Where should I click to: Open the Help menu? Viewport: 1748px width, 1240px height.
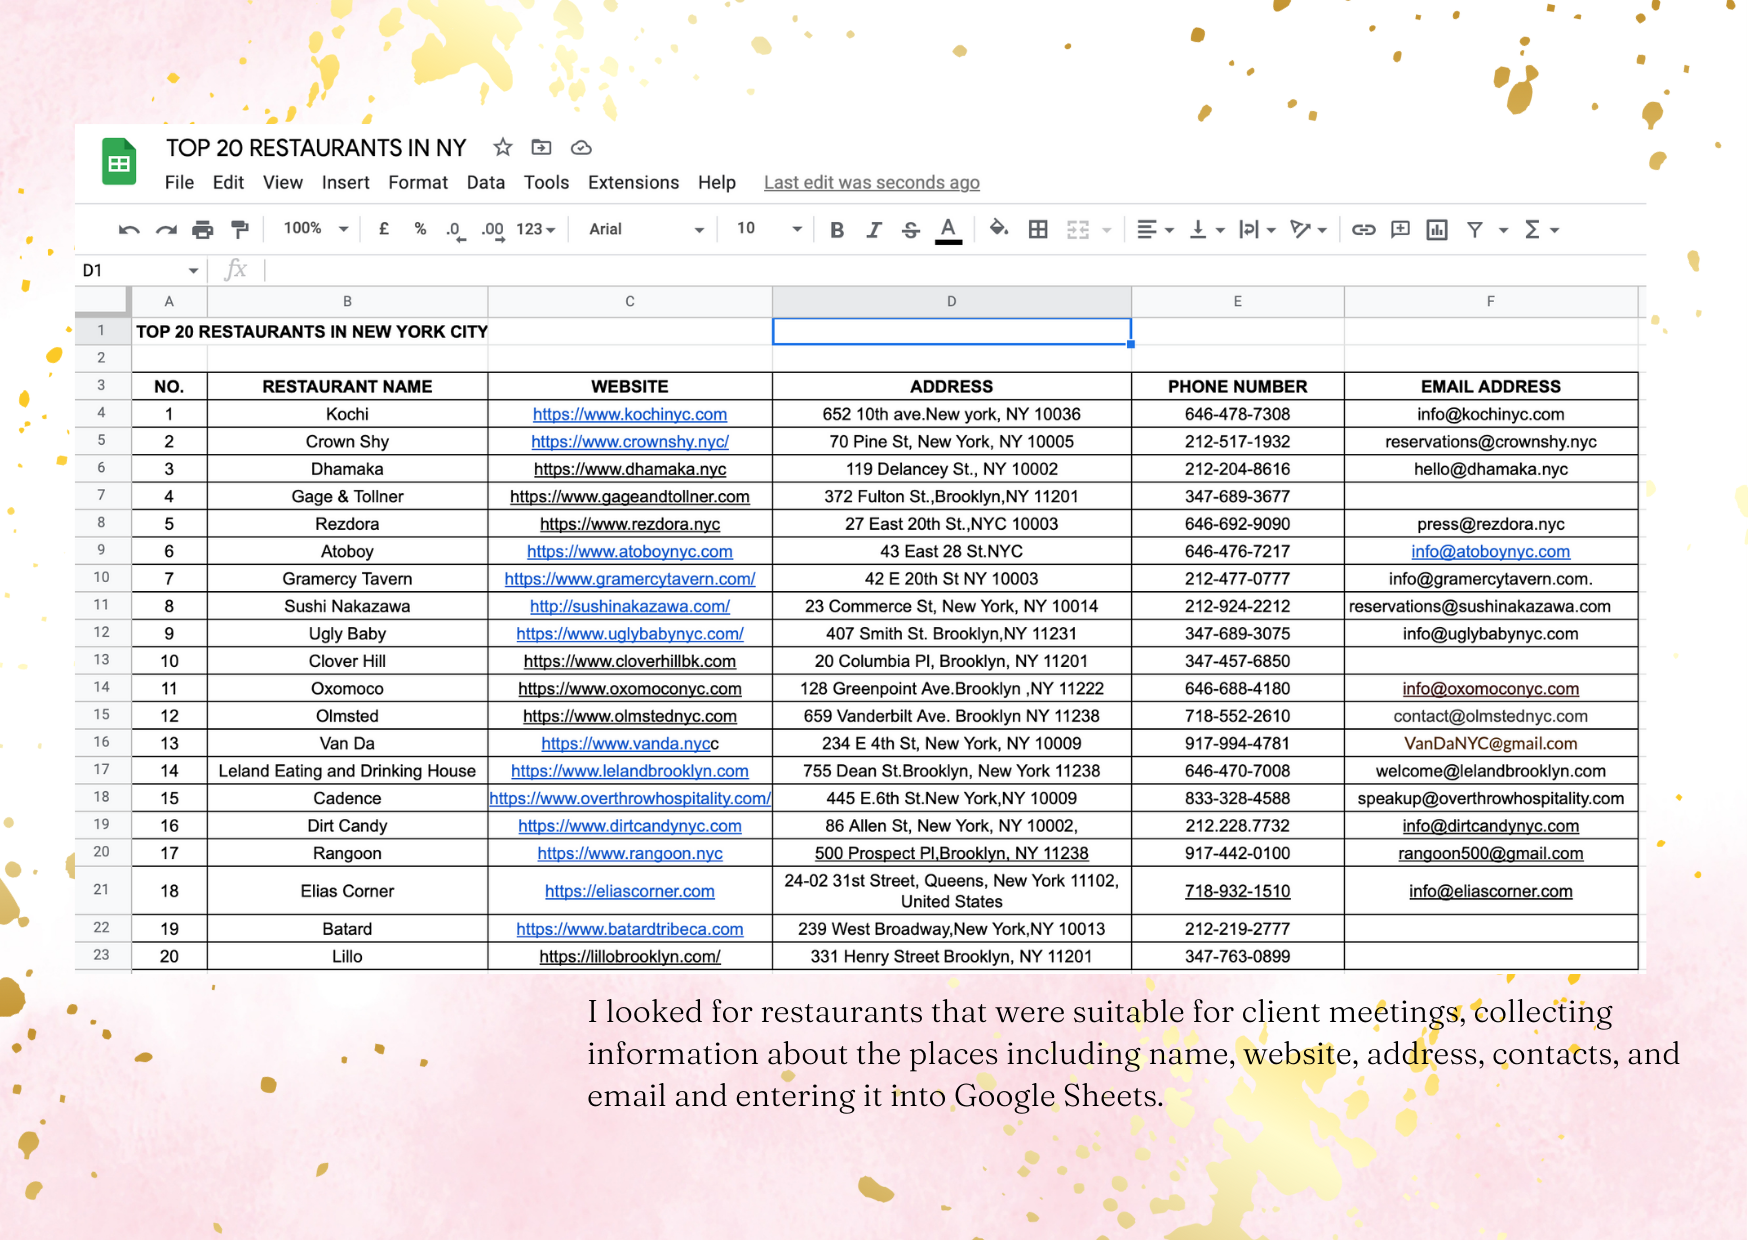point(717,182)
